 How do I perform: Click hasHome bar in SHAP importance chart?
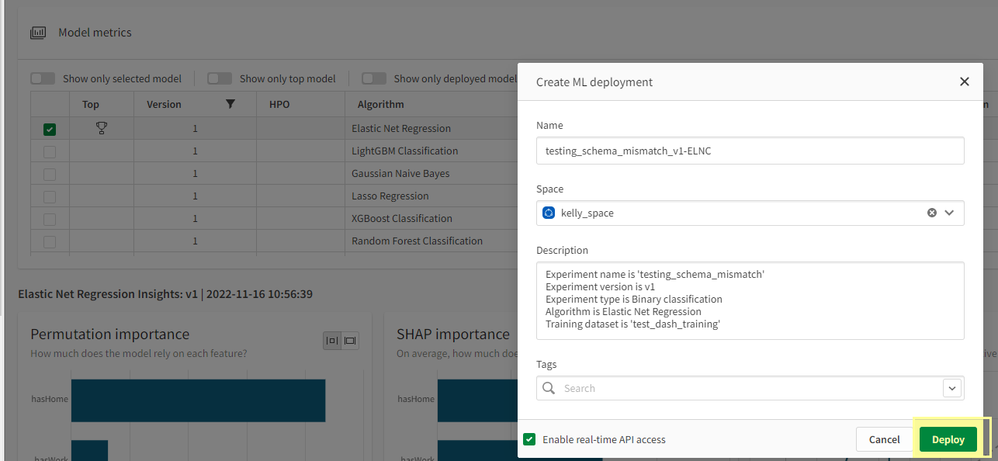(x=477, y=401)
